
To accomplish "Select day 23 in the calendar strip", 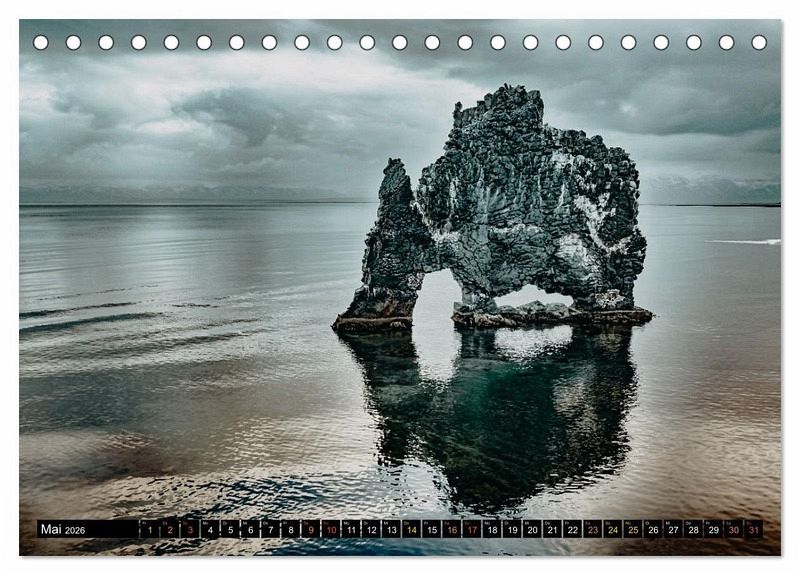I will click(593, 529).
